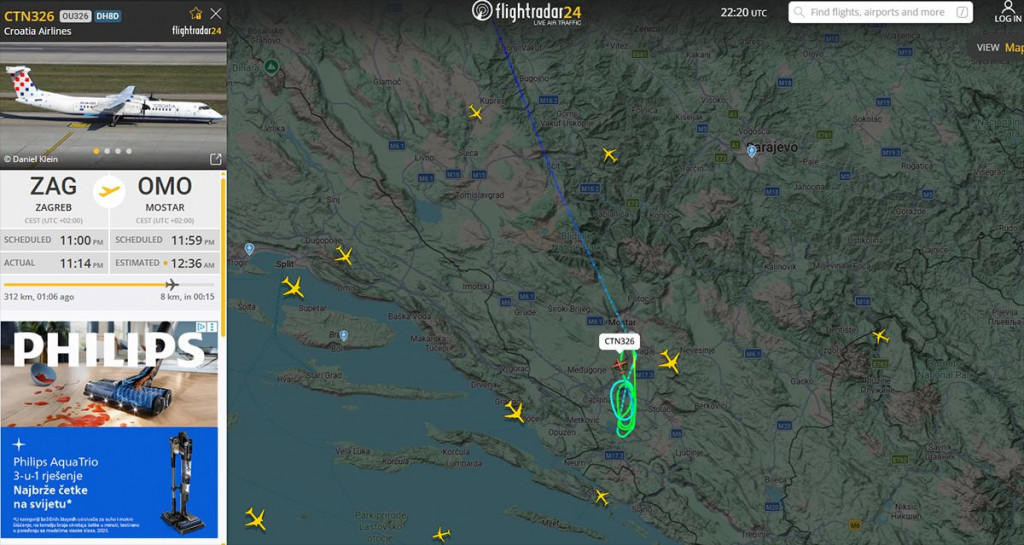This screenshot has height=545, width=1024.
Task: Open Philips ad choices info icon
Action: click(x=202, y=326)
